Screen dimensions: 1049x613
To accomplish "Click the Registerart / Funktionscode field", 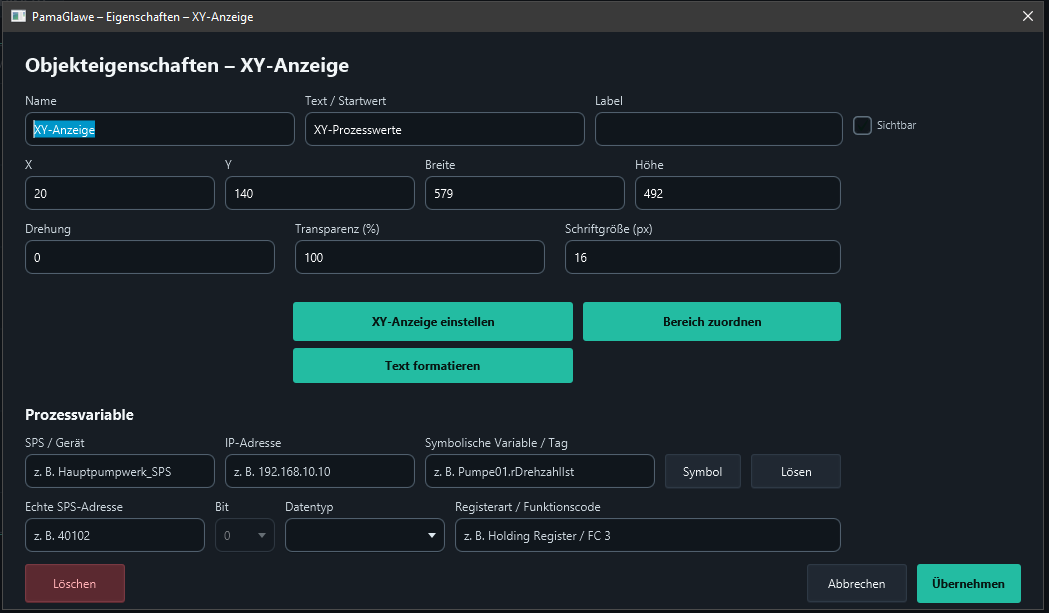I will (648, 535).
